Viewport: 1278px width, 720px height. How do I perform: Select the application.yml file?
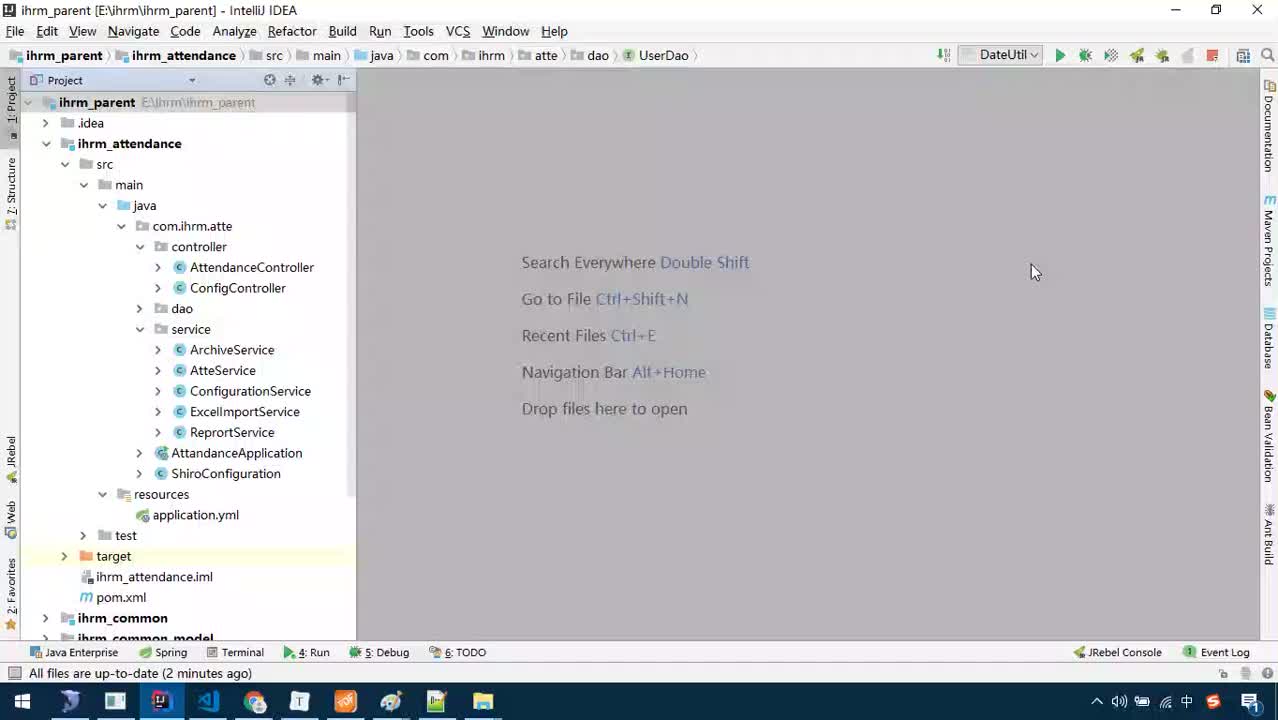(195, 515)
